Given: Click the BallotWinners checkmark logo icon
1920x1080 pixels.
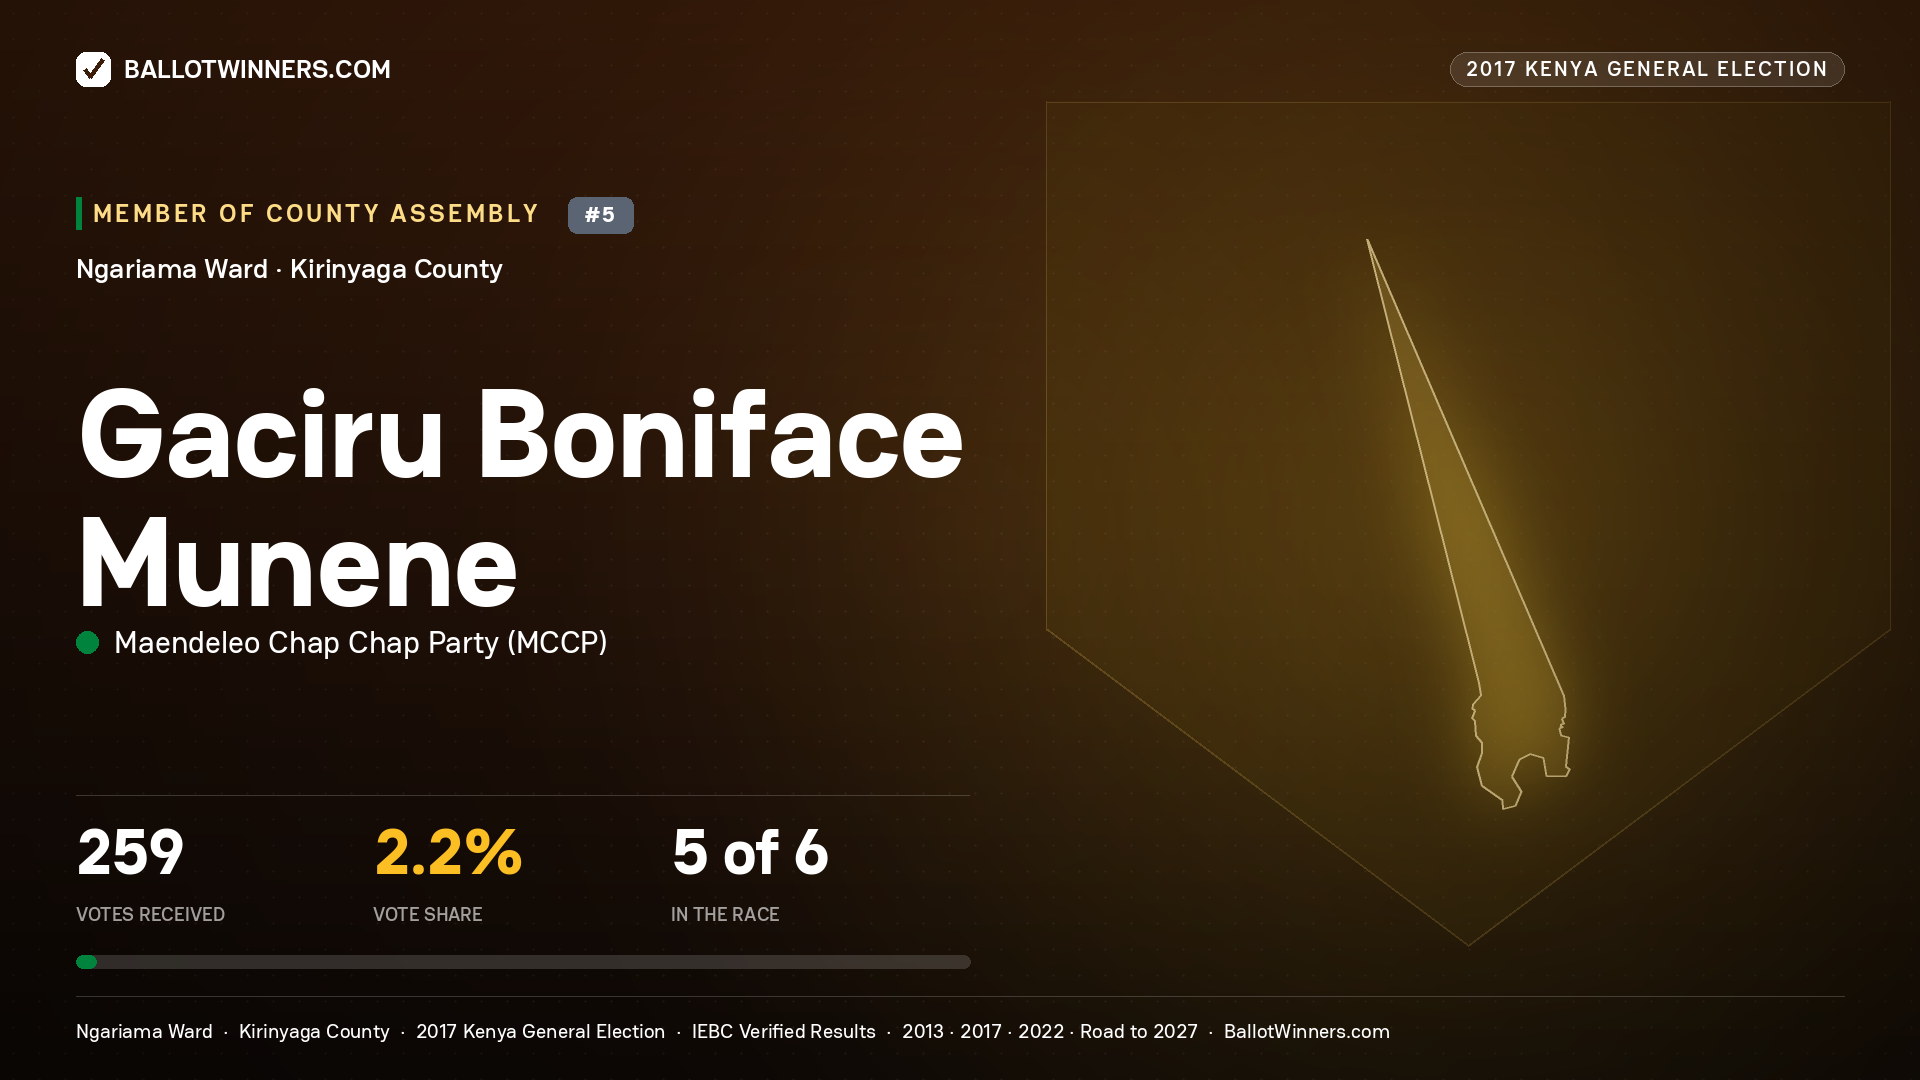Looking at the screenshot, I should point(93,69).
